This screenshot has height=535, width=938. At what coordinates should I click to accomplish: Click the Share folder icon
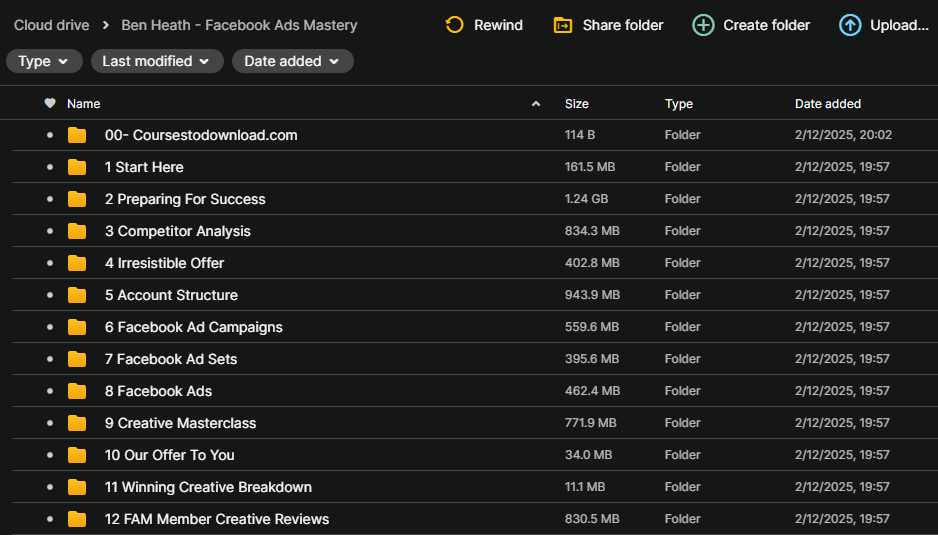[563, 25]
